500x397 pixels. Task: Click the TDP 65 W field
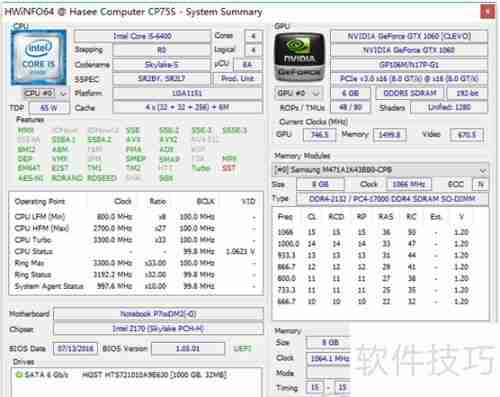[49, 108]
